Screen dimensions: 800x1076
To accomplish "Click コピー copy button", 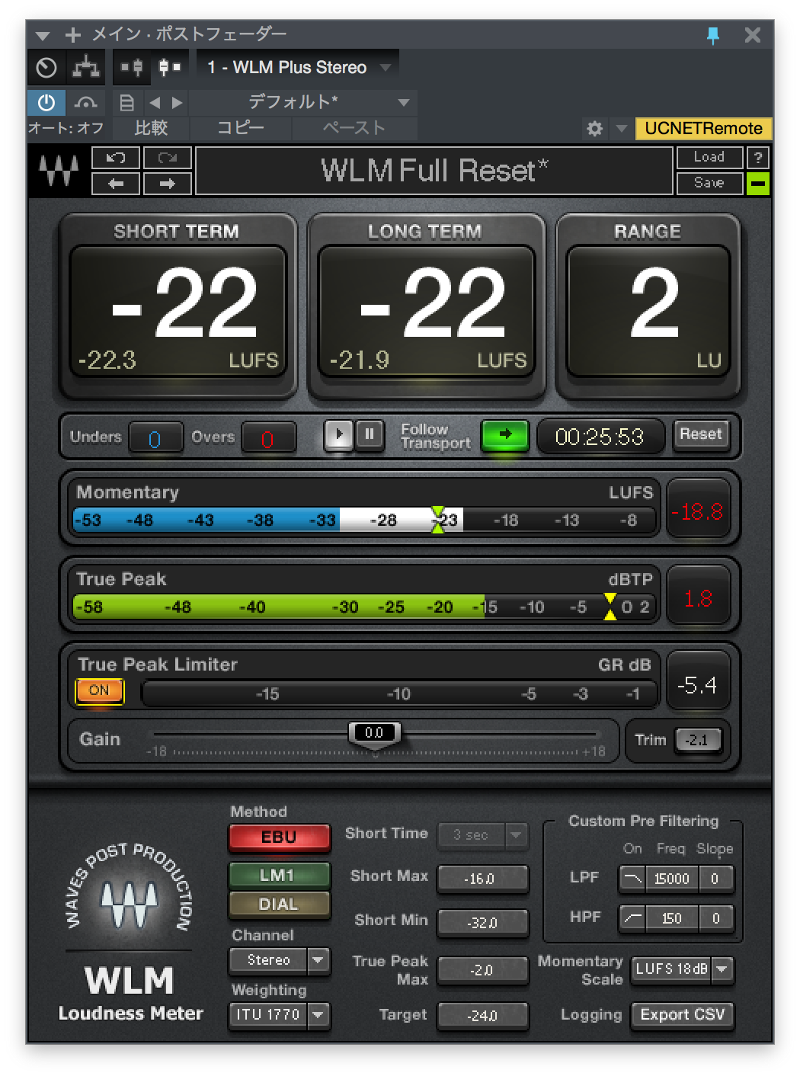I will [240, 128].
